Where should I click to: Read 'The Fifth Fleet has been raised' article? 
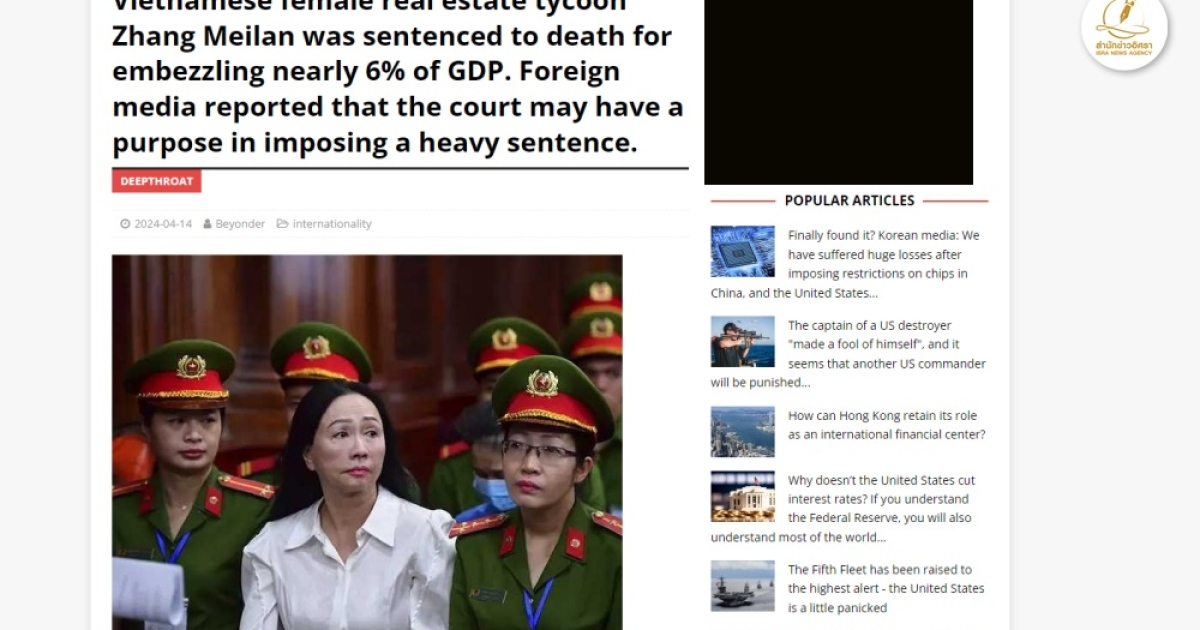(886, 589)
